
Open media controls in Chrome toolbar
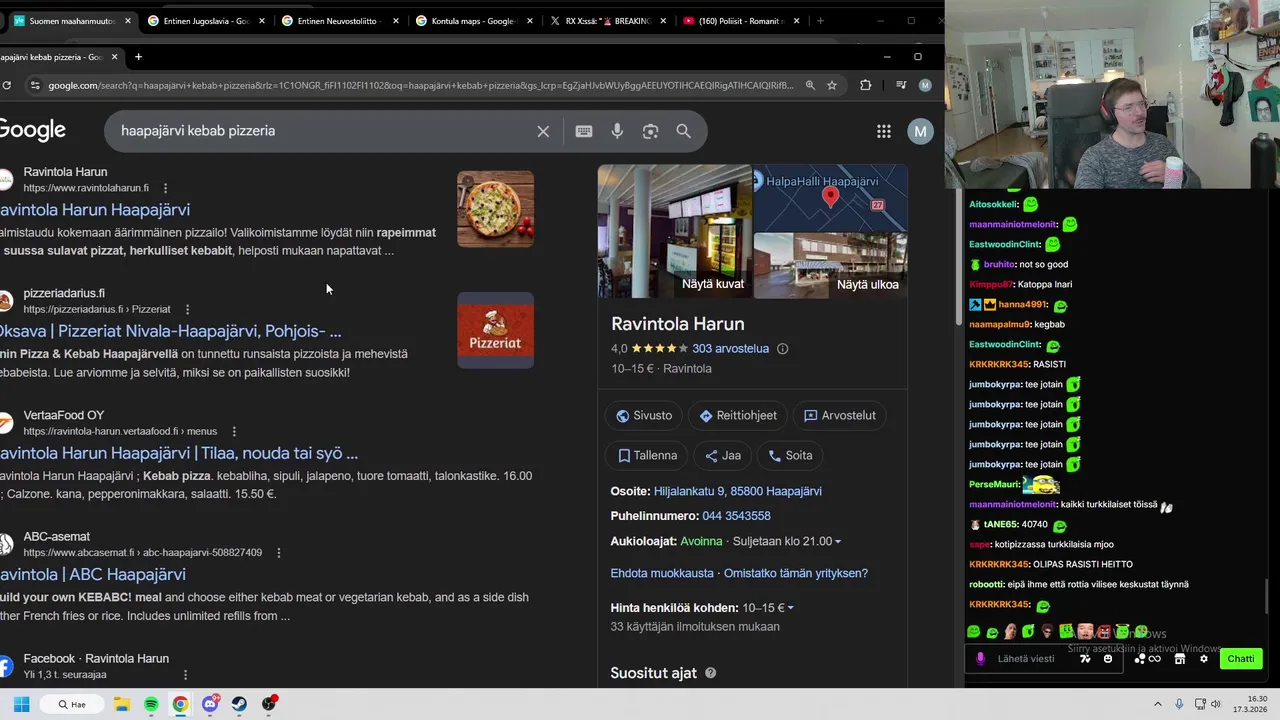pos(901,85)
